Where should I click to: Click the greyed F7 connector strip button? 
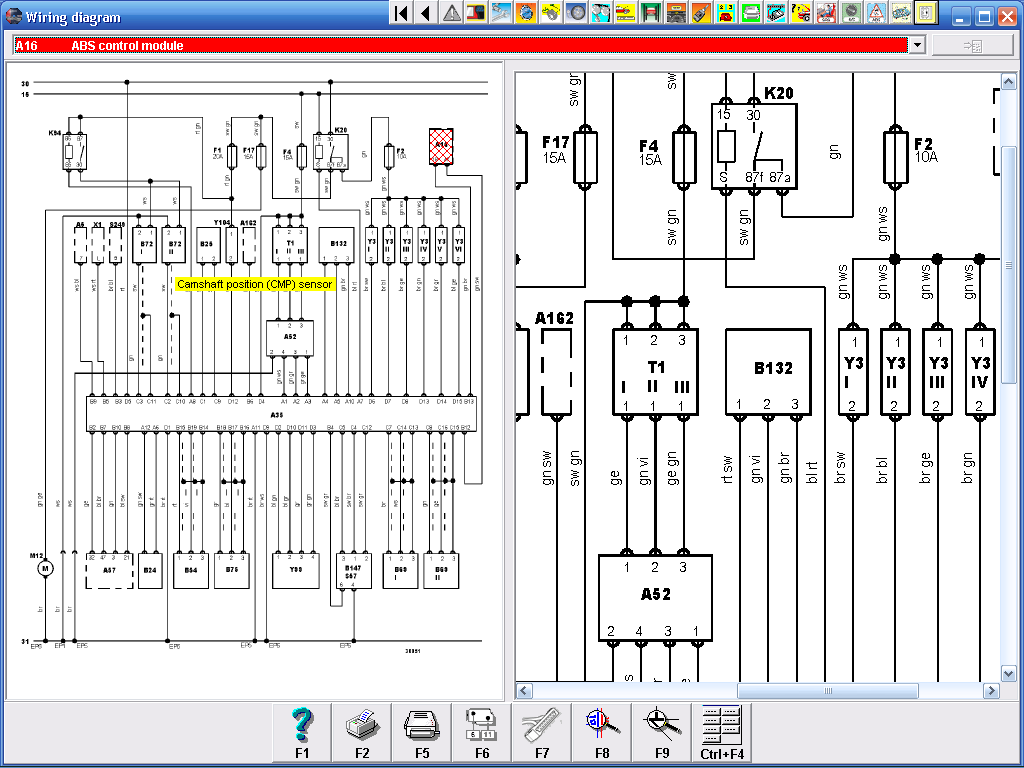[x=542, y=733]
